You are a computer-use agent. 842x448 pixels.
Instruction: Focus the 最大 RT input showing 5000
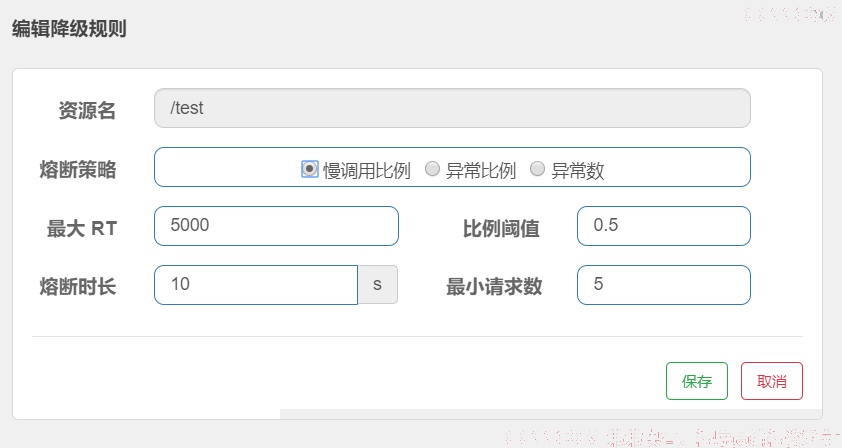tap(276, 226)
